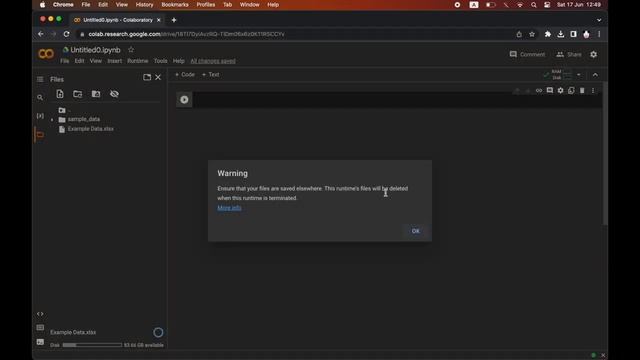Open table of contents sidebar icon
This screenshot has height=360, width=640.
pos(40,79)
